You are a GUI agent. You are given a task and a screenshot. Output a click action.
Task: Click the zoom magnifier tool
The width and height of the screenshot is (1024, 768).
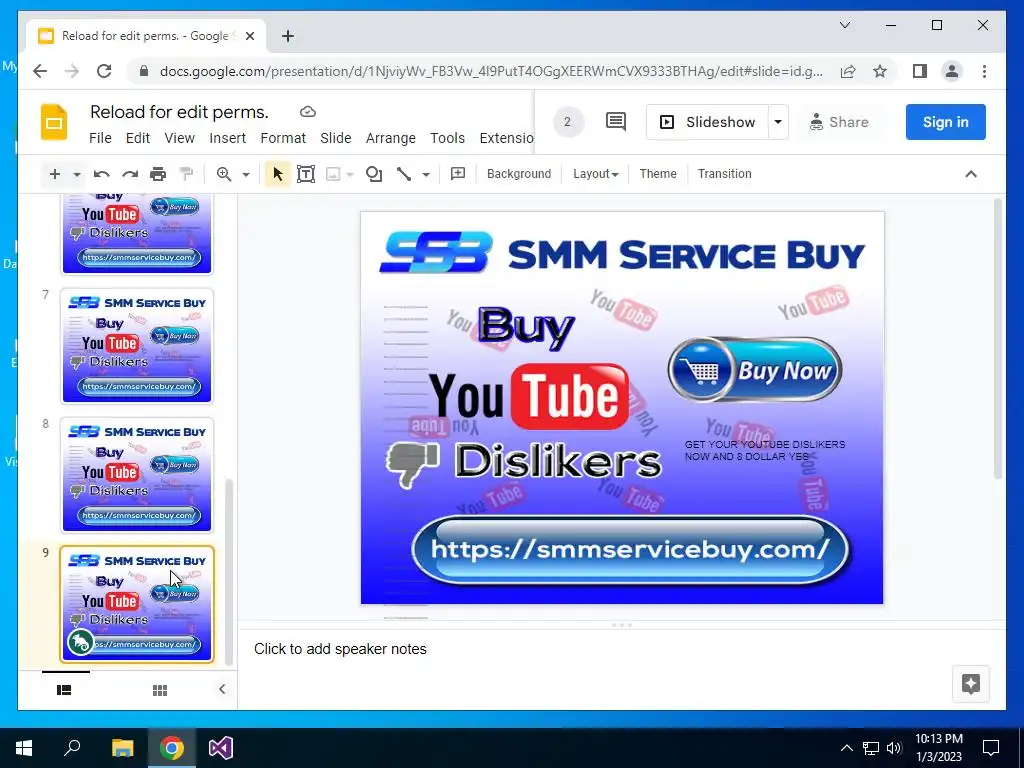point(224,174)
